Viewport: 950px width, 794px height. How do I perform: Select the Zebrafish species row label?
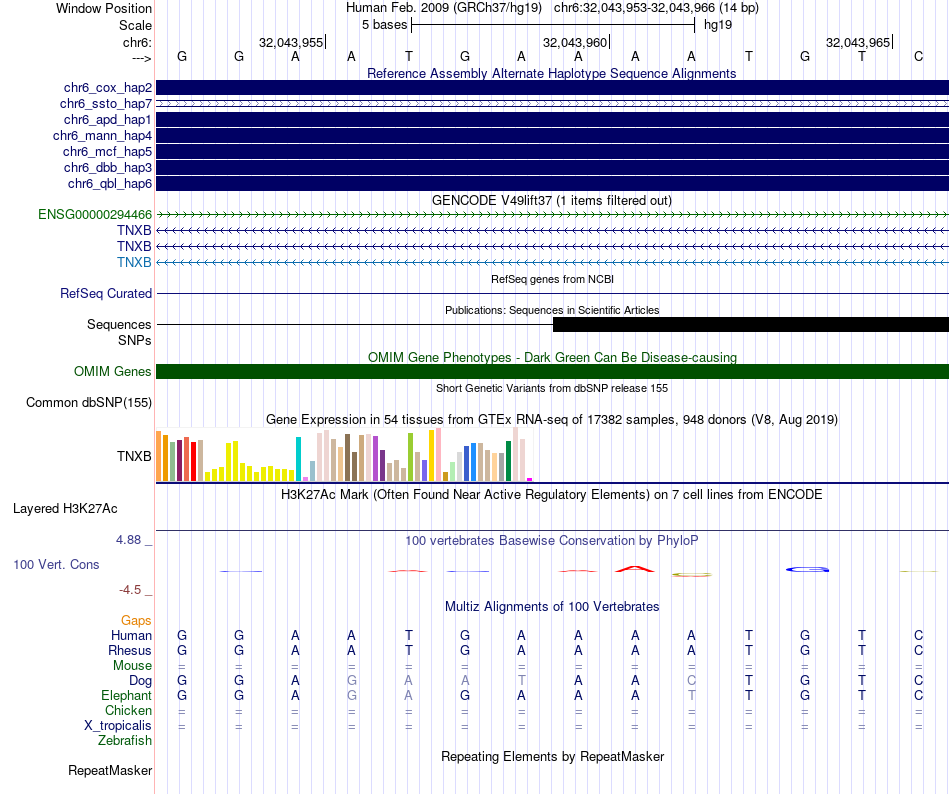click(x=125, y=740)
